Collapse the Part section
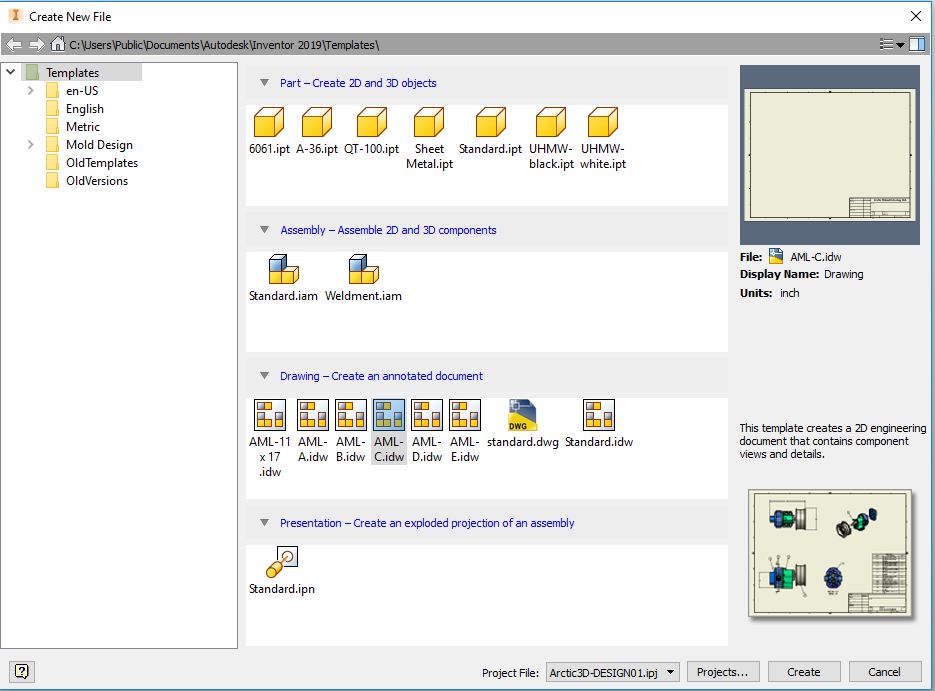The width and height of the screenshot is (935, 691). click(263, 82)
